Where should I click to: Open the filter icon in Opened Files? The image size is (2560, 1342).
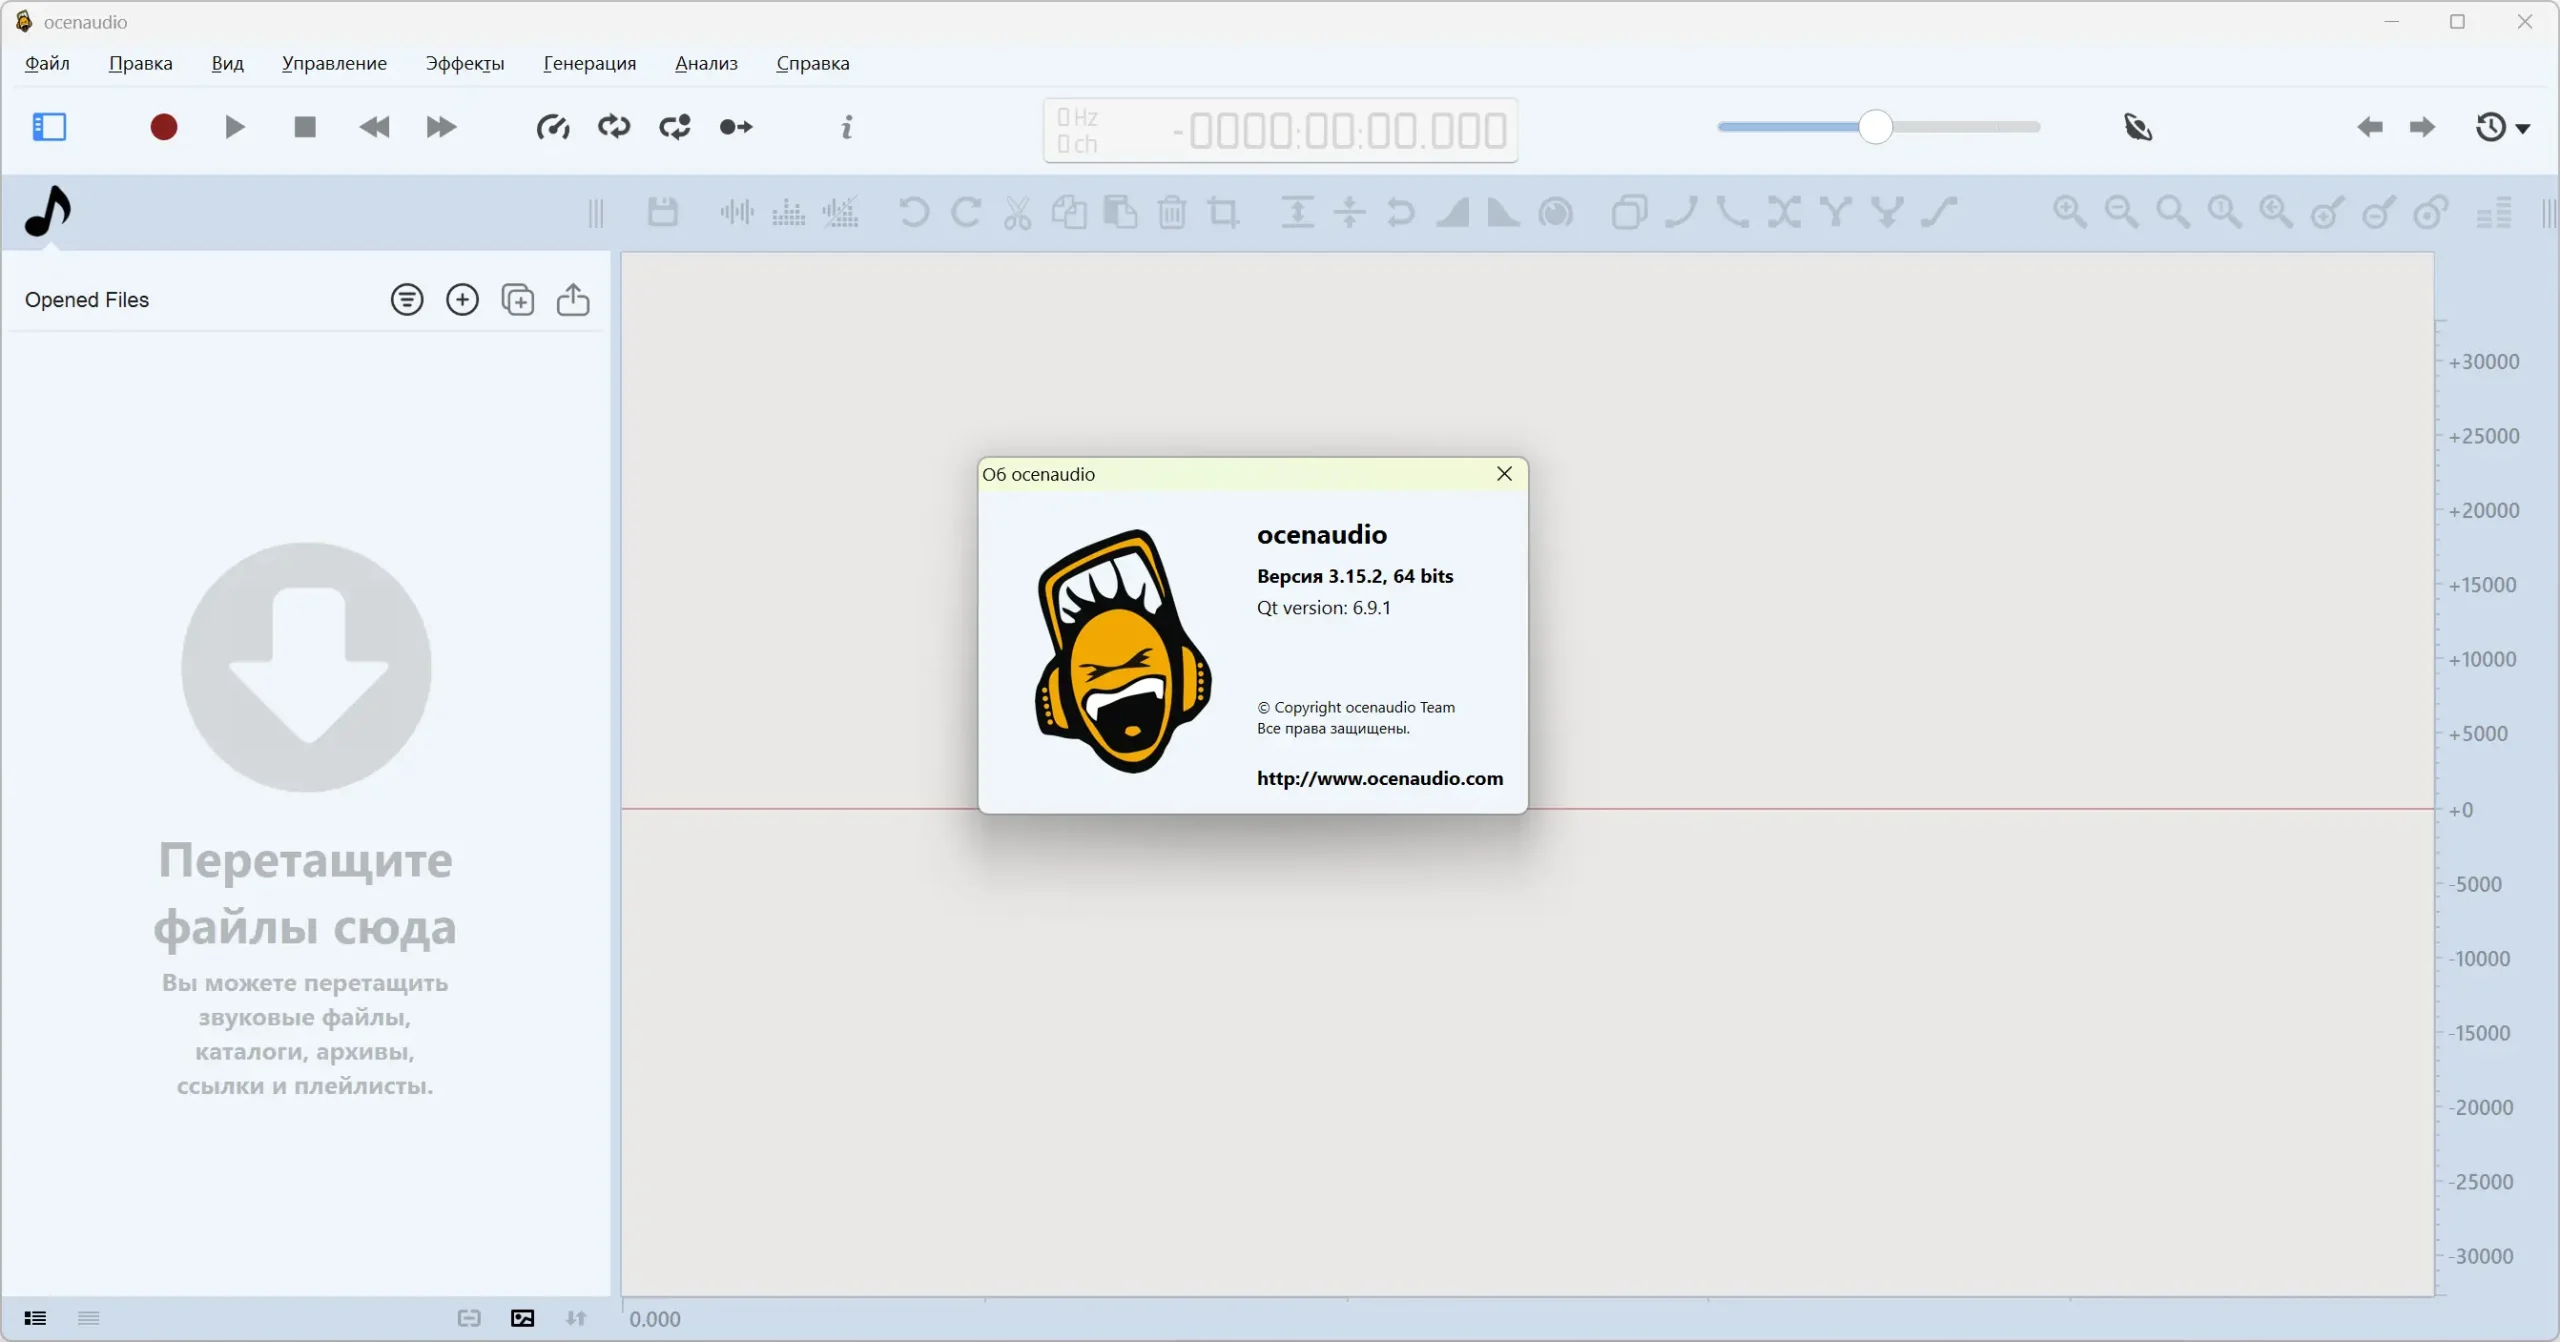point(407,300)
